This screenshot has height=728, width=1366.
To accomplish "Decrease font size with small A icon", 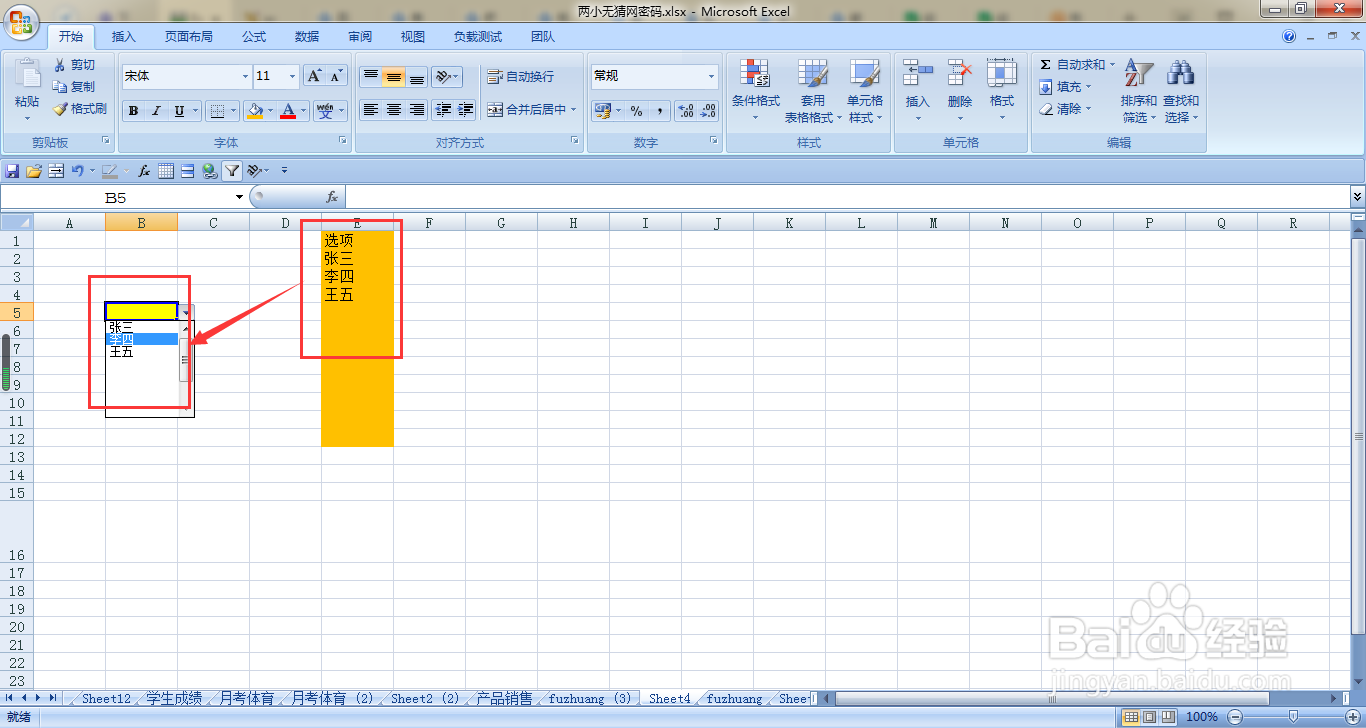I will click(x=336, y=76).
